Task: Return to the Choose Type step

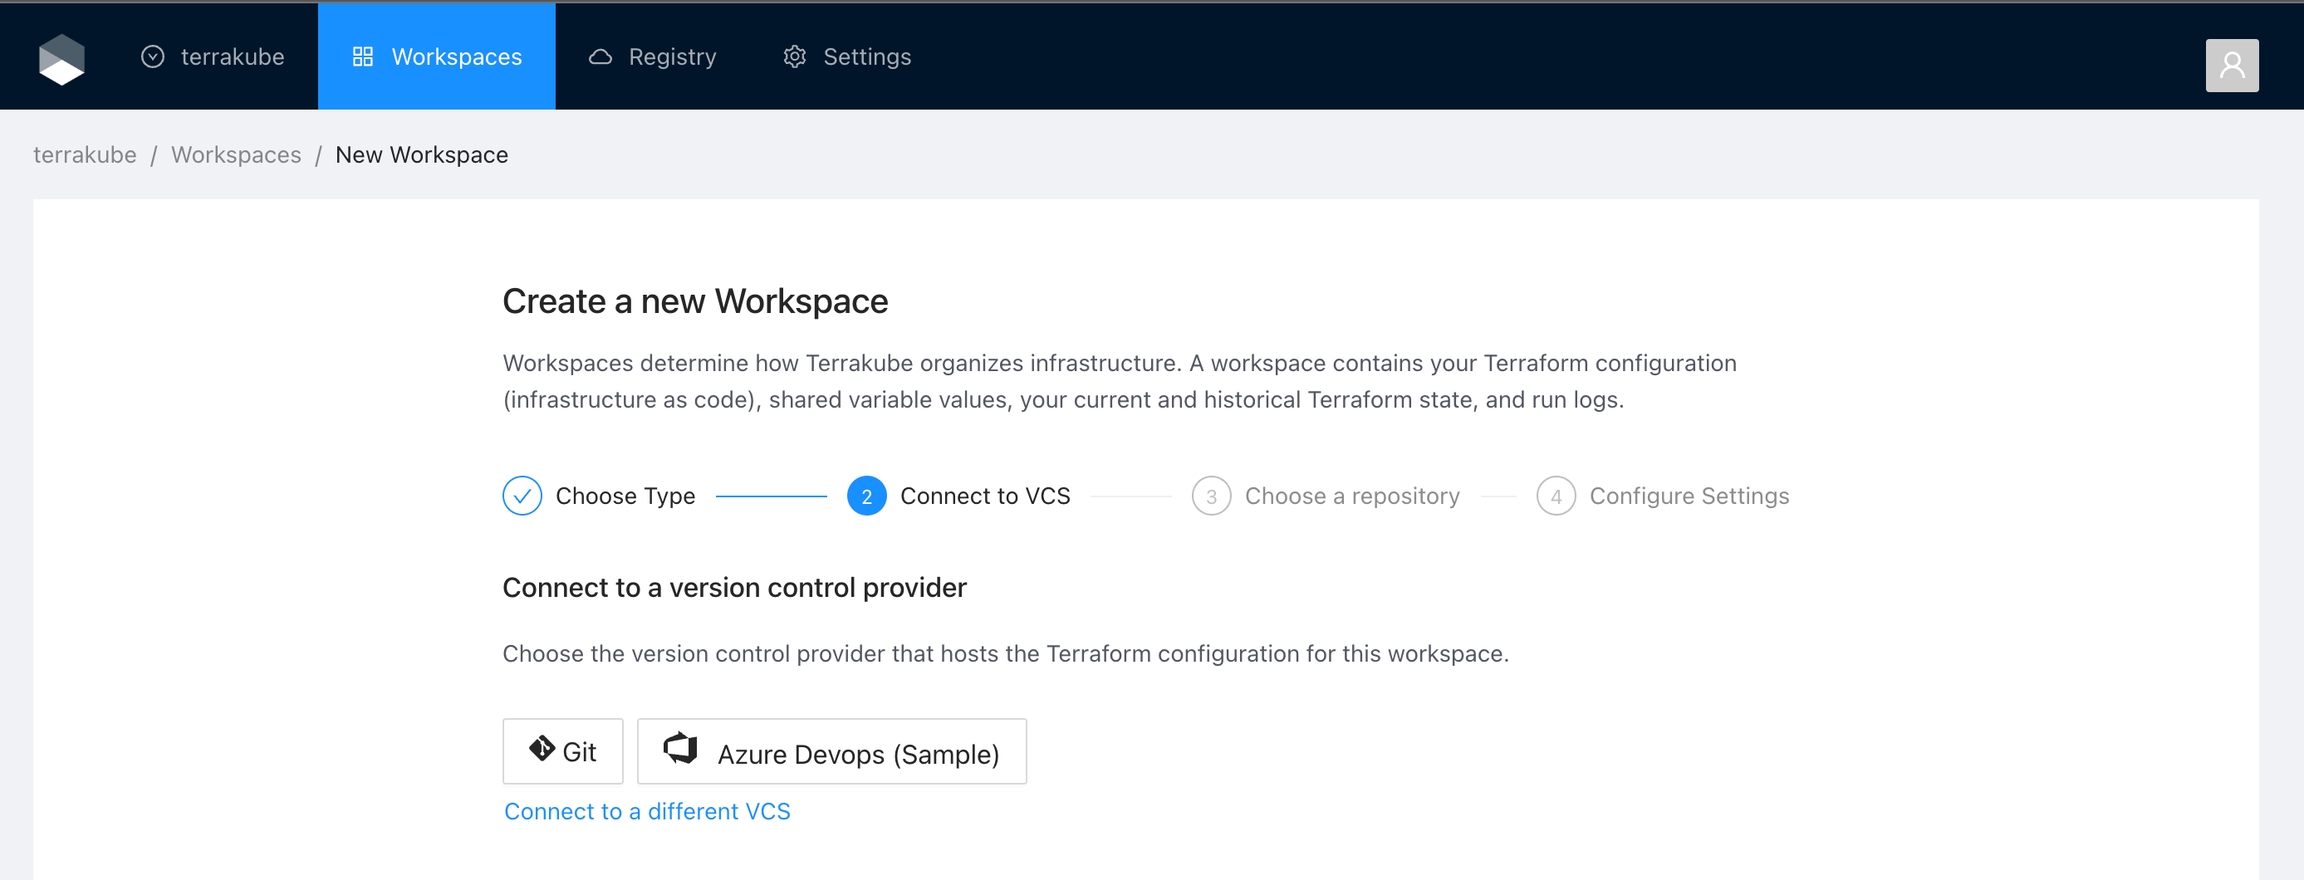Action: pos(625,496)
